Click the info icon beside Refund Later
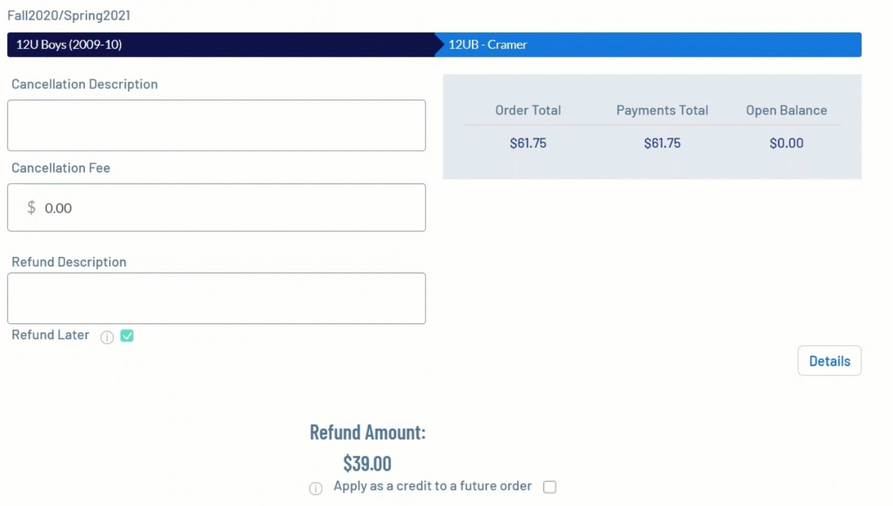This screenshot has width=893, height=506. 107,337
